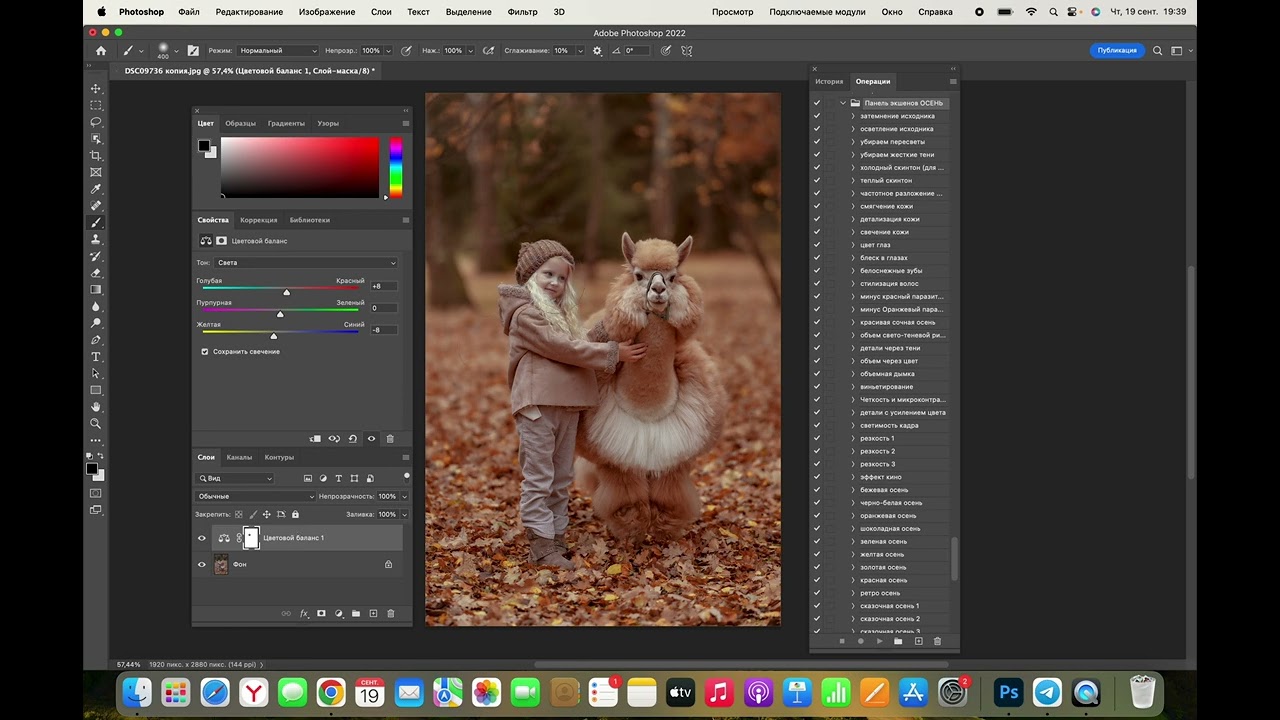
Task: Select the Eraser tool
Action: point(96,273)
